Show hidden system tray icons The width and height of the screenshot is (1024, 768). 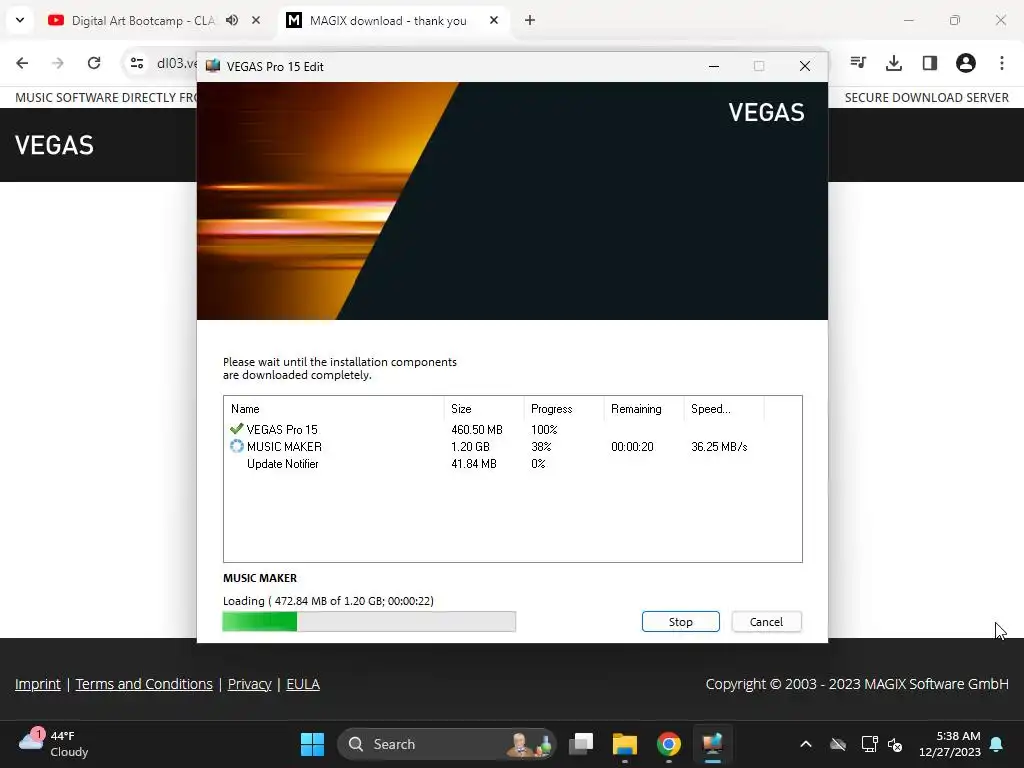806,744
